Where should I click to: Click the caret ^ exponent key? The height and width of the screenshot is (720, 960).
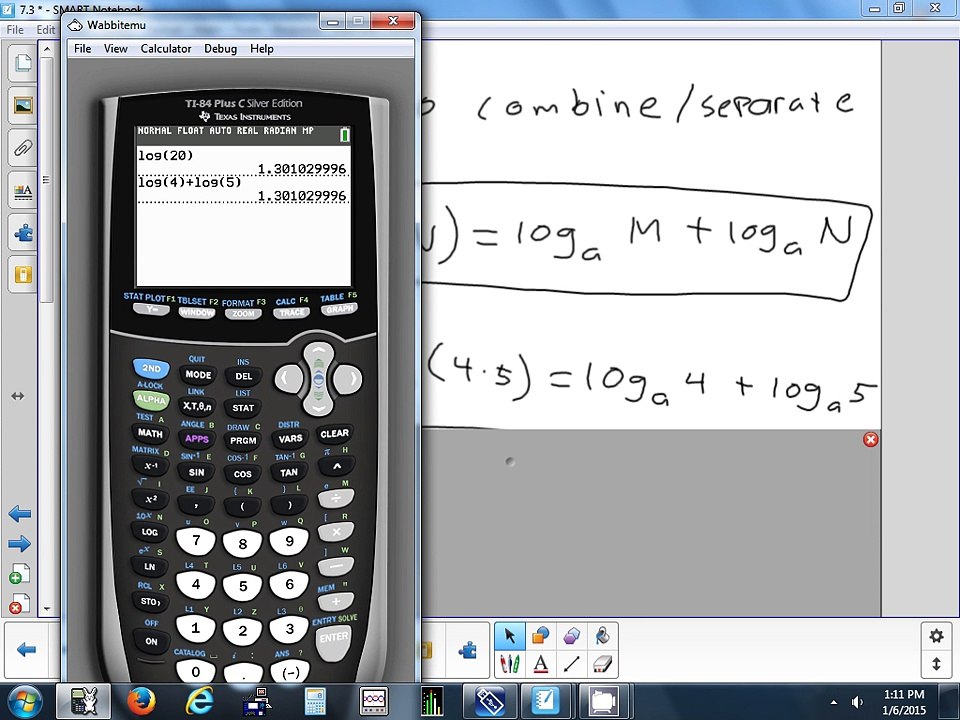(336, 467)
